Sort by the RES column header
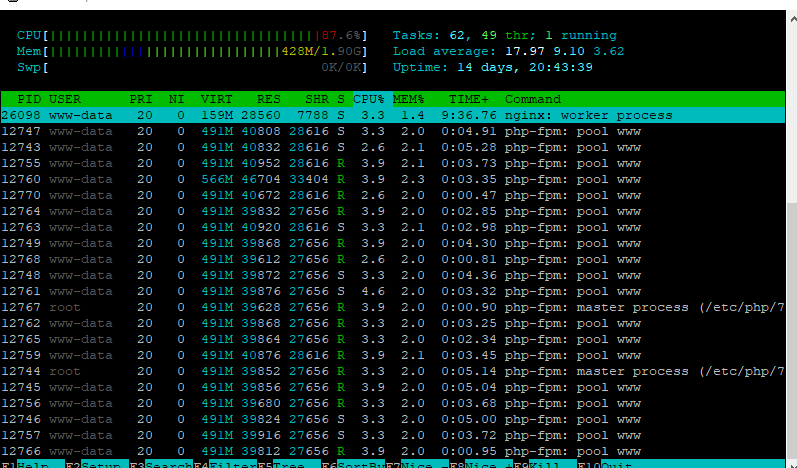Image resolution: width=797 pixels, height=468 pixels. tap(270, 99)
